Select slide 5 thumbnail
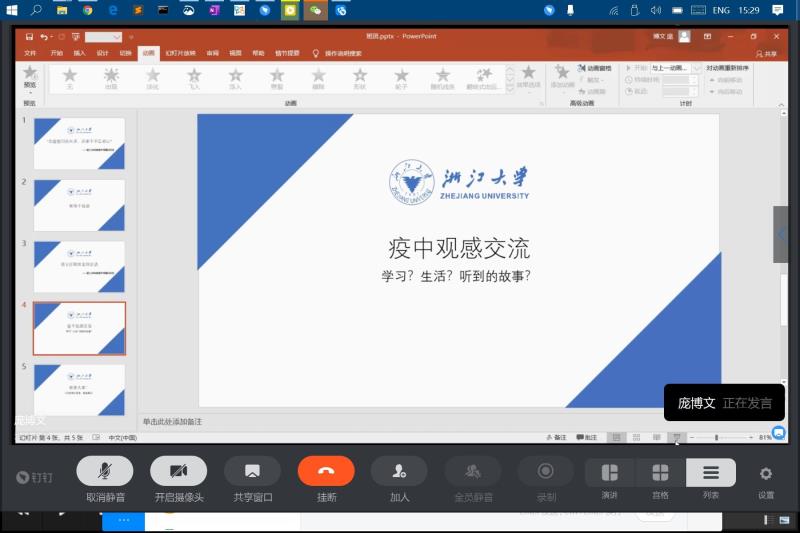 (x=79, y=390)
